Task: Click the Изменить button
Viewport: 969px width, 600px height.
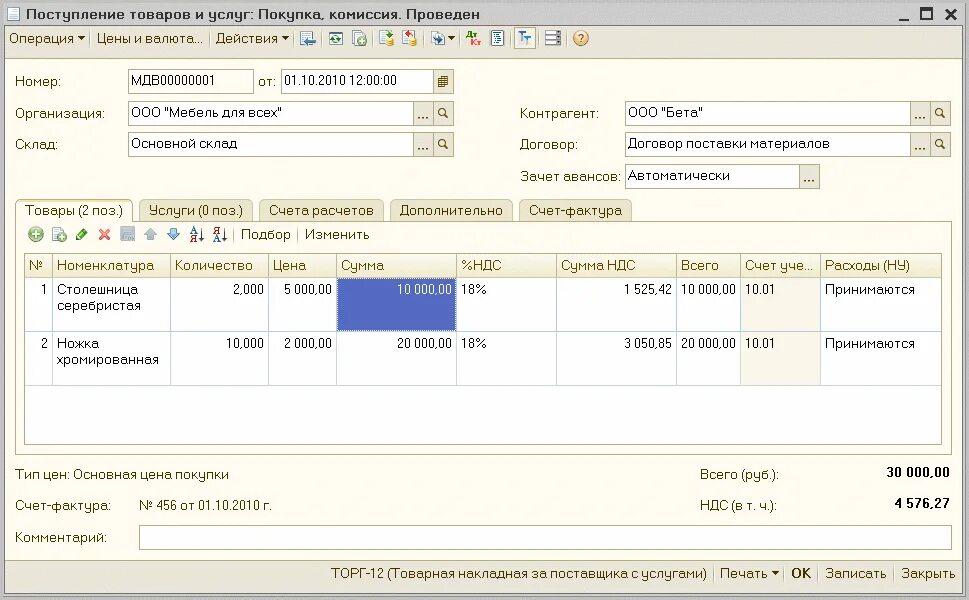Action: click(337, 234)
